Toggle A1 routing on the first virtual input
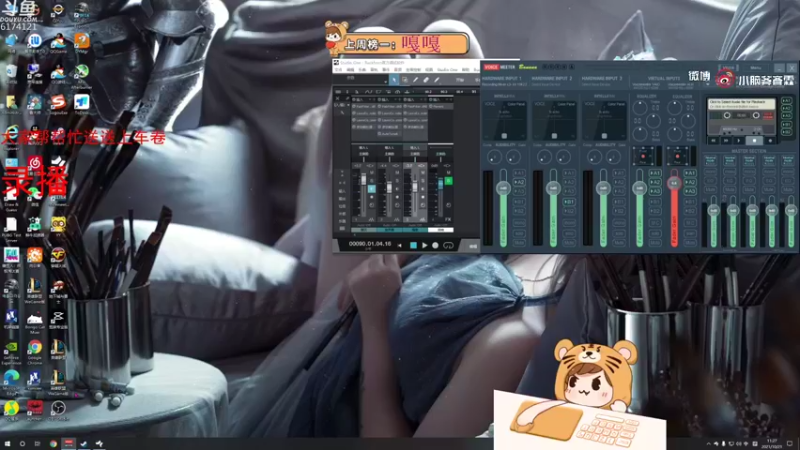800x450 pixels. 655,173
